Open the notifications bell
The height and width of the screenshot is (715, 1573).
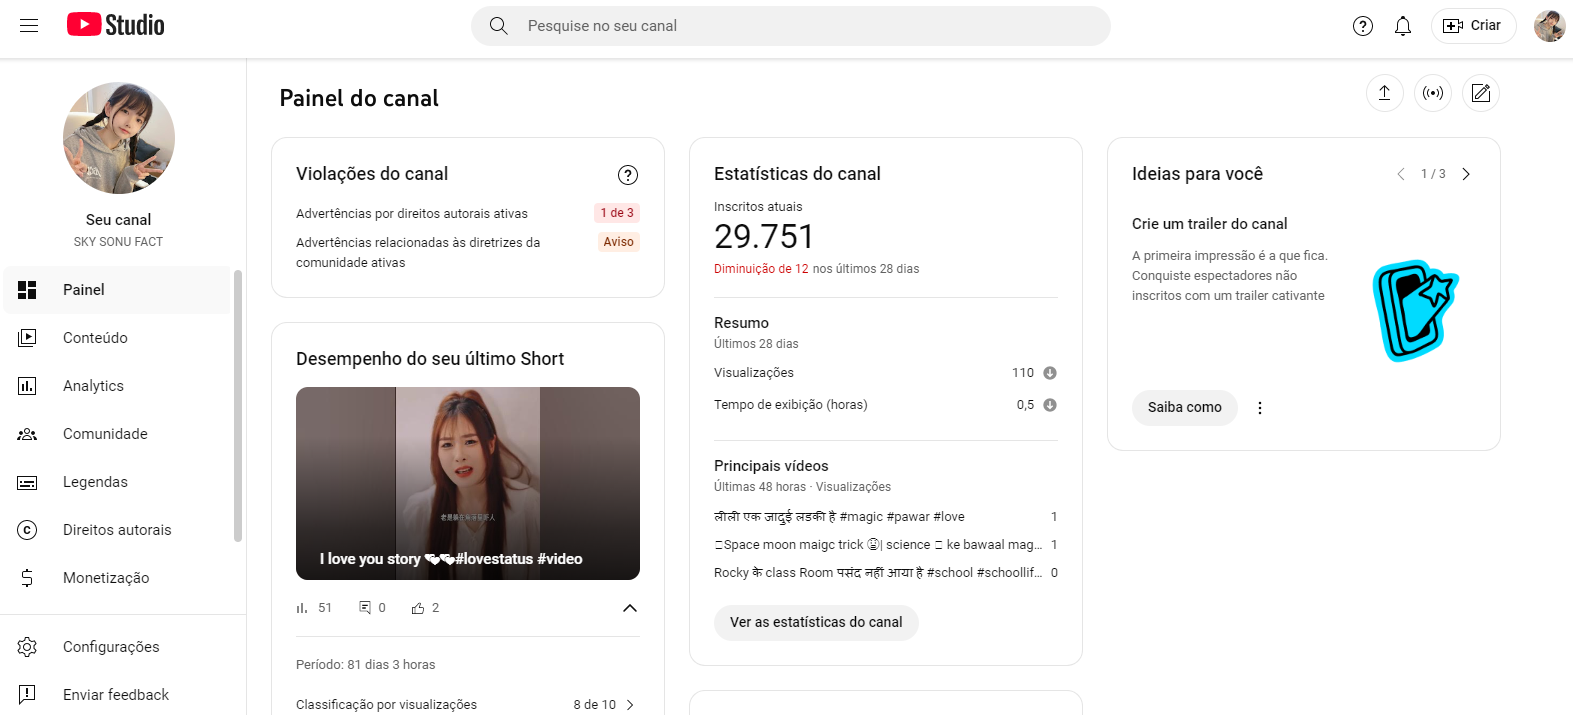pyautogui.click(x=1402, y=26)
